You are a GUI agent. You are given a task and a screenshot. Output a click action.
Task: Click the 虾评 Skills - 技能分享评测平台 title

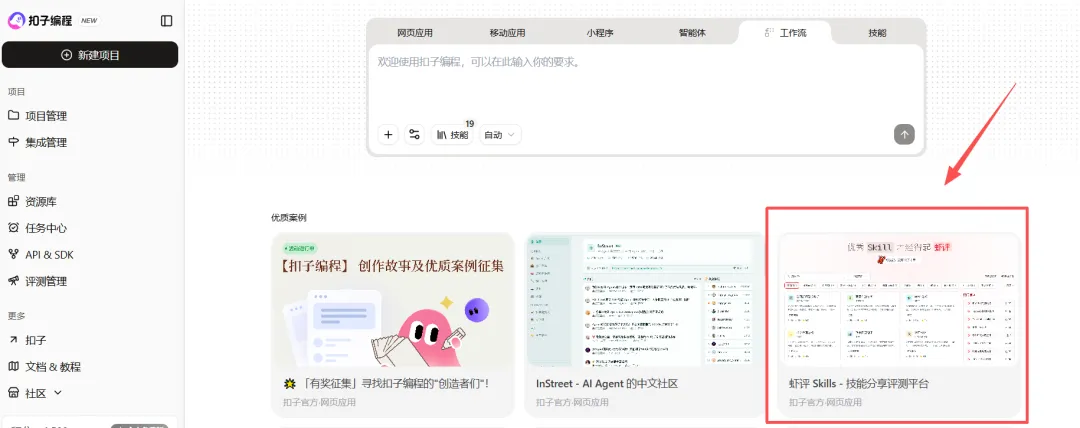(x=858, y=383)
